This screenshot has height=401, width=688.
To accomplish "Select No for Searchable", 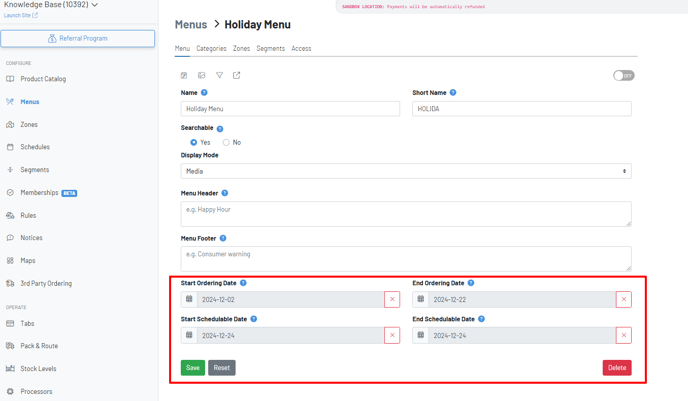I will [226, 142].
